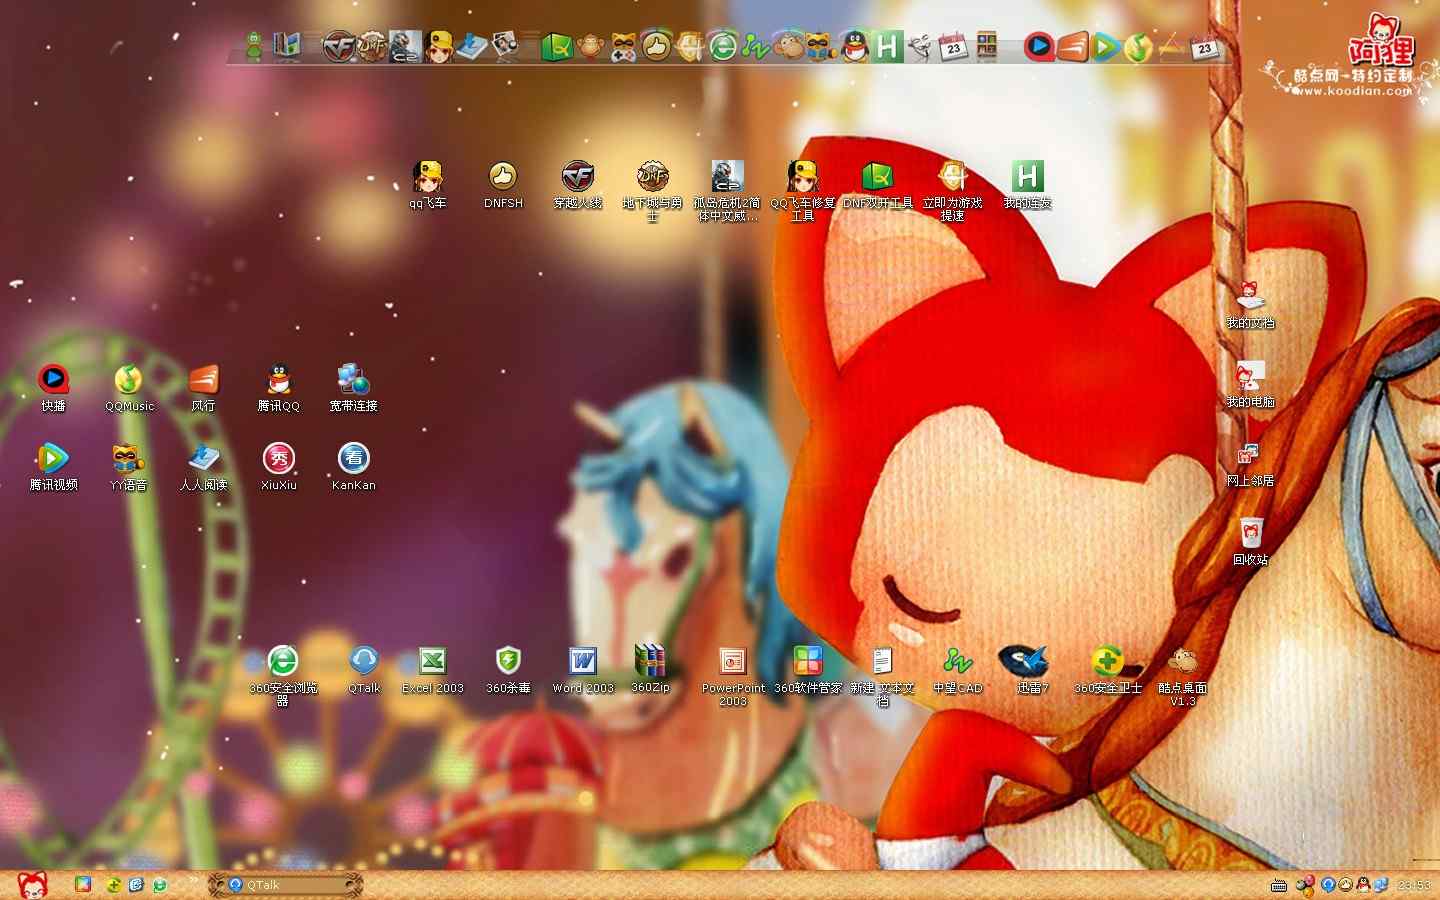Open the Ali fox Start button
This screenshot has height=900, width=1440.
point(32,885)
